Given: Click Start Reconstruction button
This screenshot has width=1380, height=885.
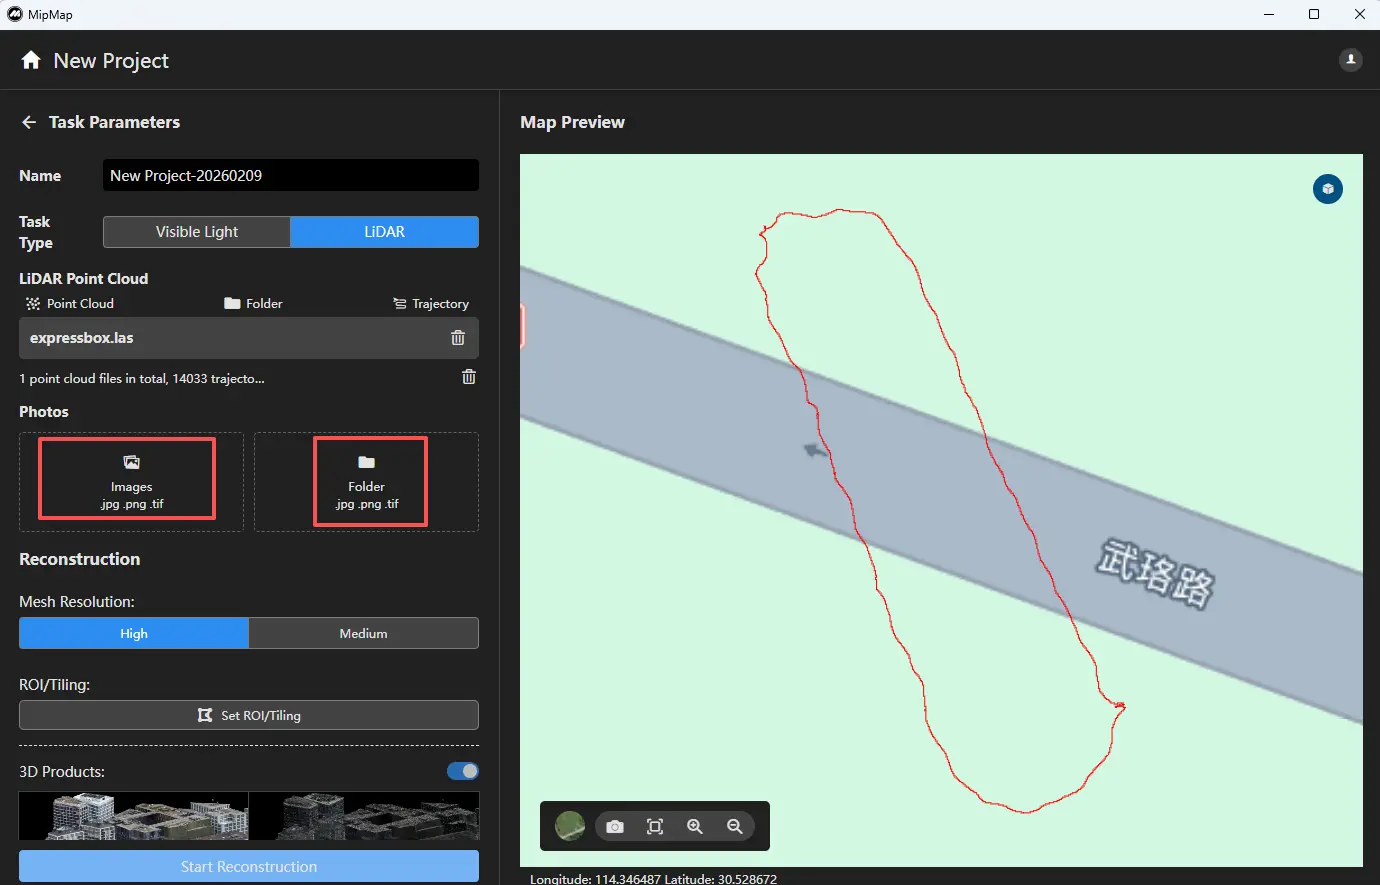Looking at the screenshot, I should [249, 866].
